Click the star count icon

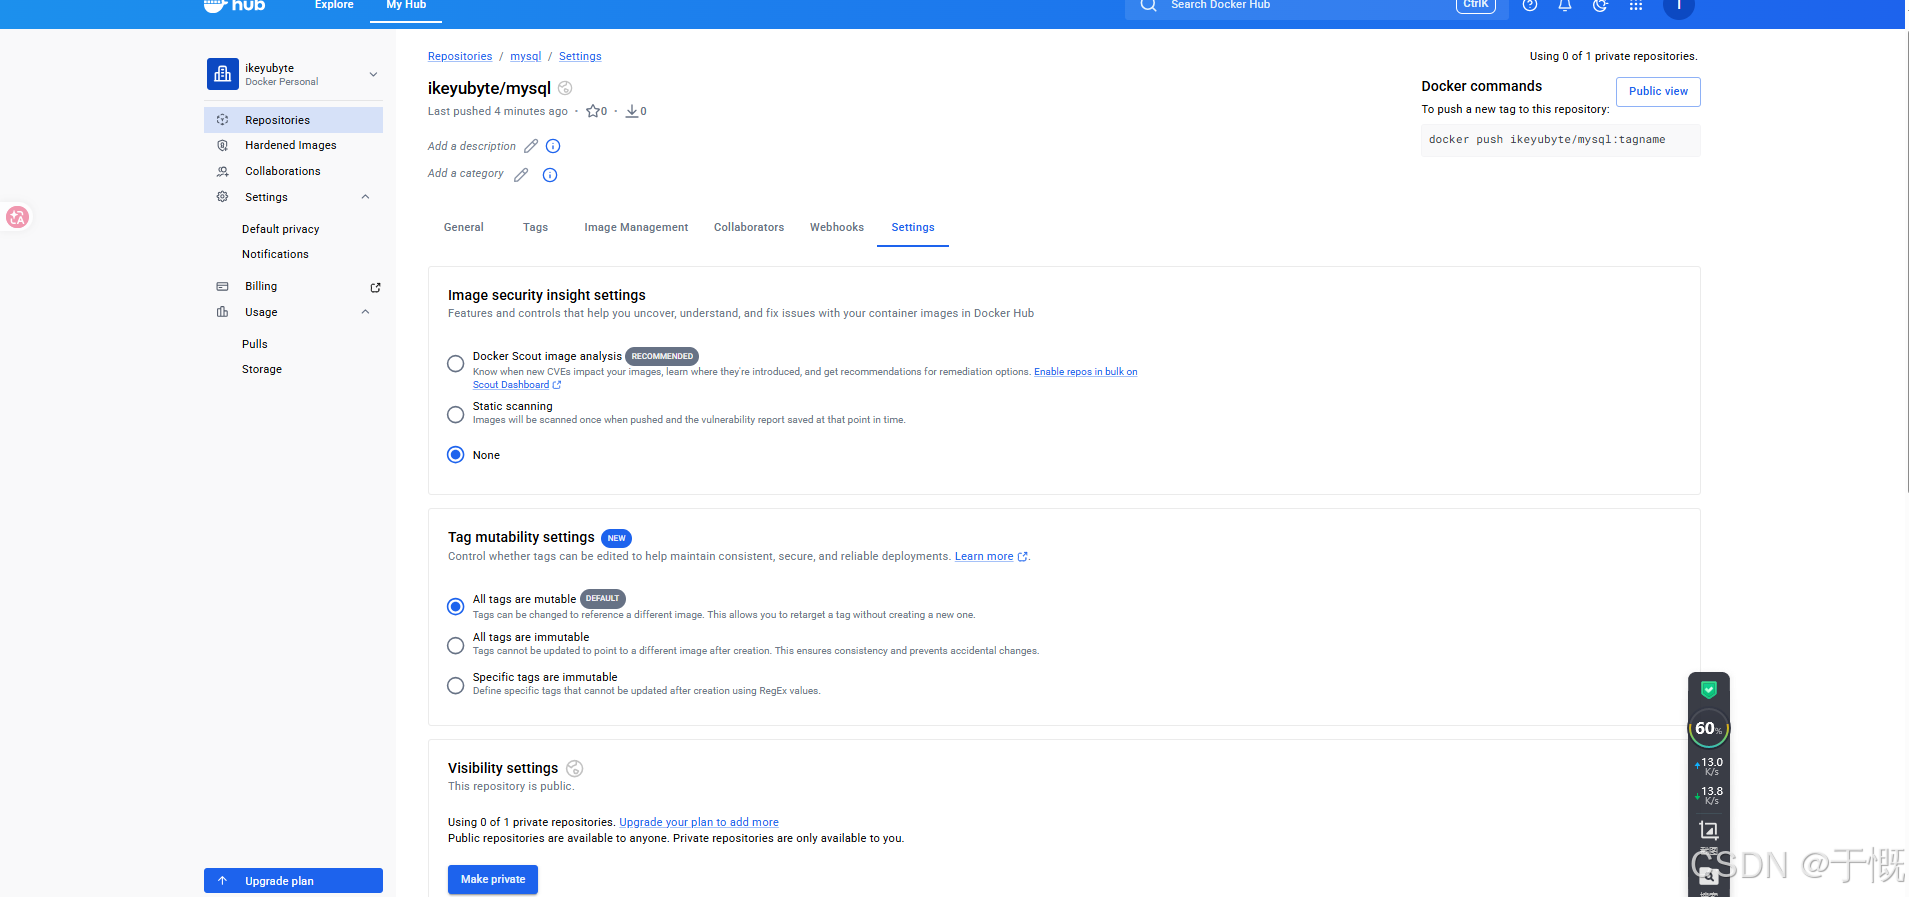click(593, 111)
